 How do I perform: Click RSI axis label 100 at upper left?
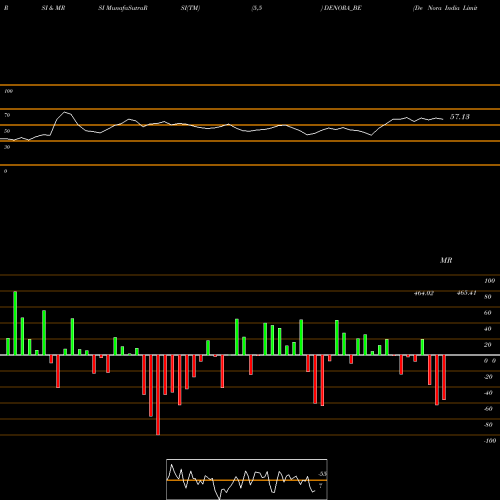[8, 91]
